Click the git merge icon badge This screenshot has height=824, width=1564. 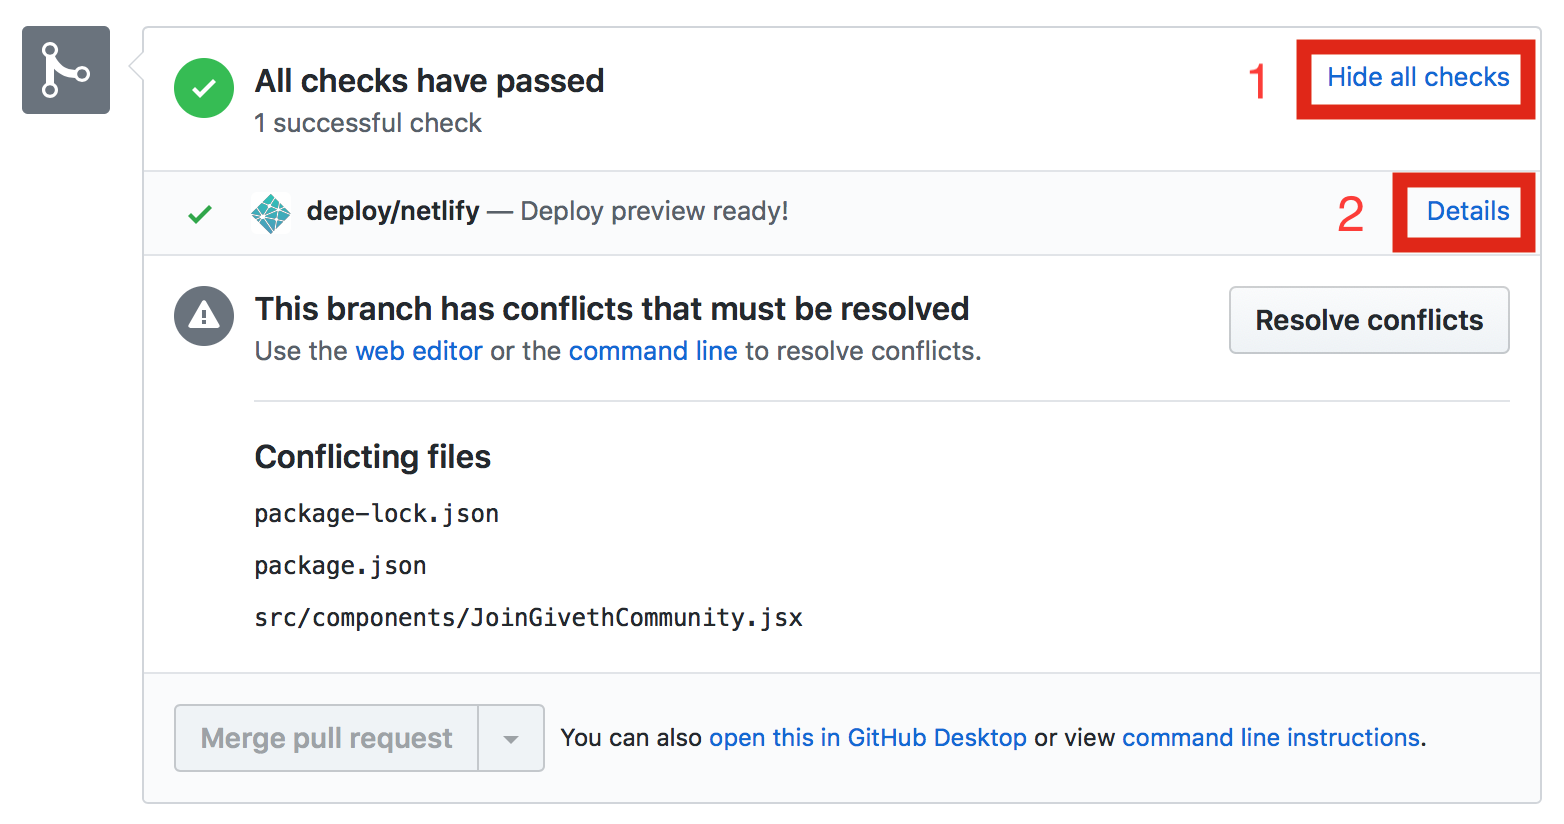[x=66, y=70]
